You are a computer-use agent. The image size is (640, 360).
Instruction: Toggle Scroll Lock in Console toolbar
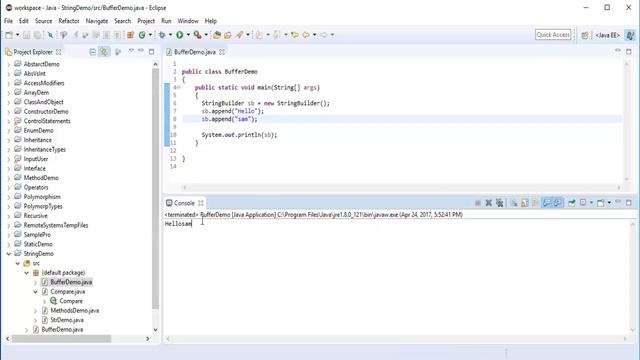click(x=524, y=203)
